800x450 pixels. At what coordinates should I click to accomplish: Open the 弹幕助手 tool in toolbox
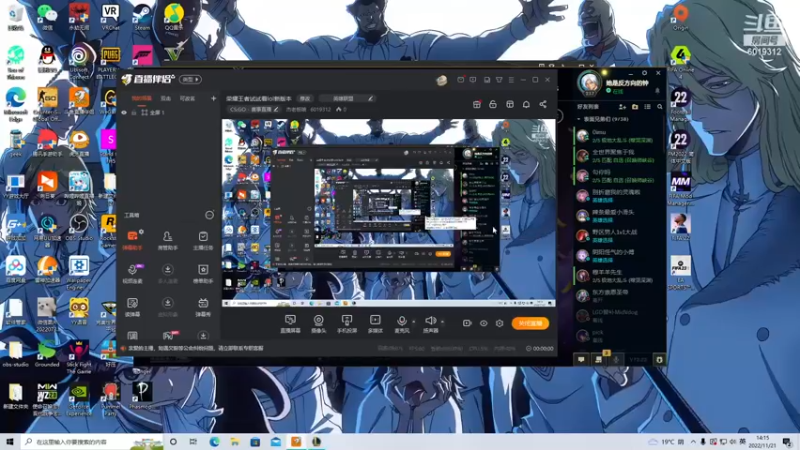132,240
